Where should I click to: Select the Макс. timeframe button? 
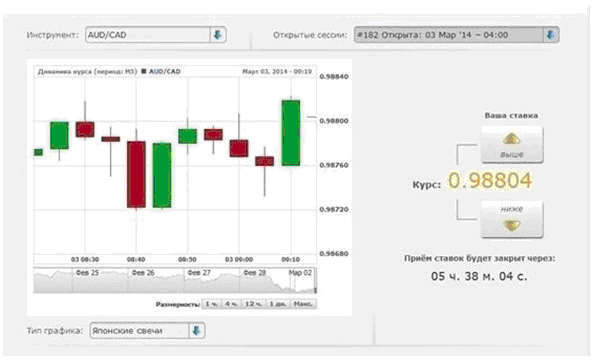tap(303, 304)
